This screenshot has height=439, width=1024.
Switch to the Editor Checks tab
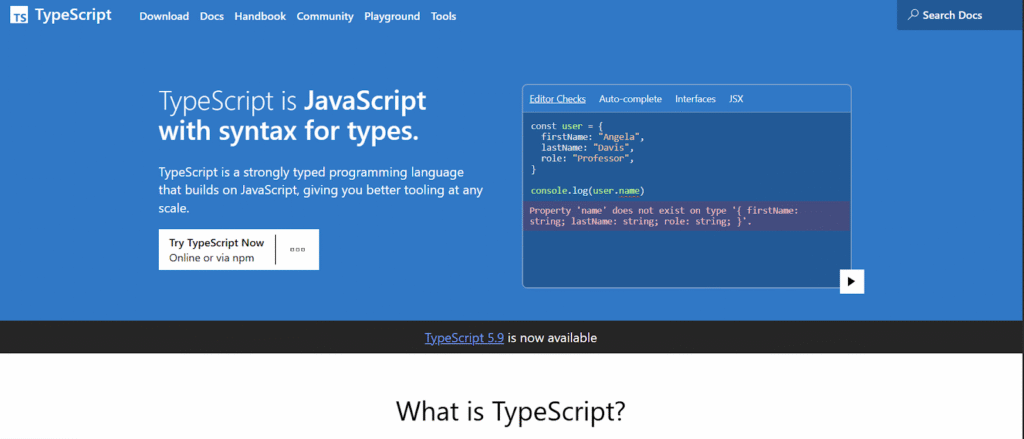(557, 99)
